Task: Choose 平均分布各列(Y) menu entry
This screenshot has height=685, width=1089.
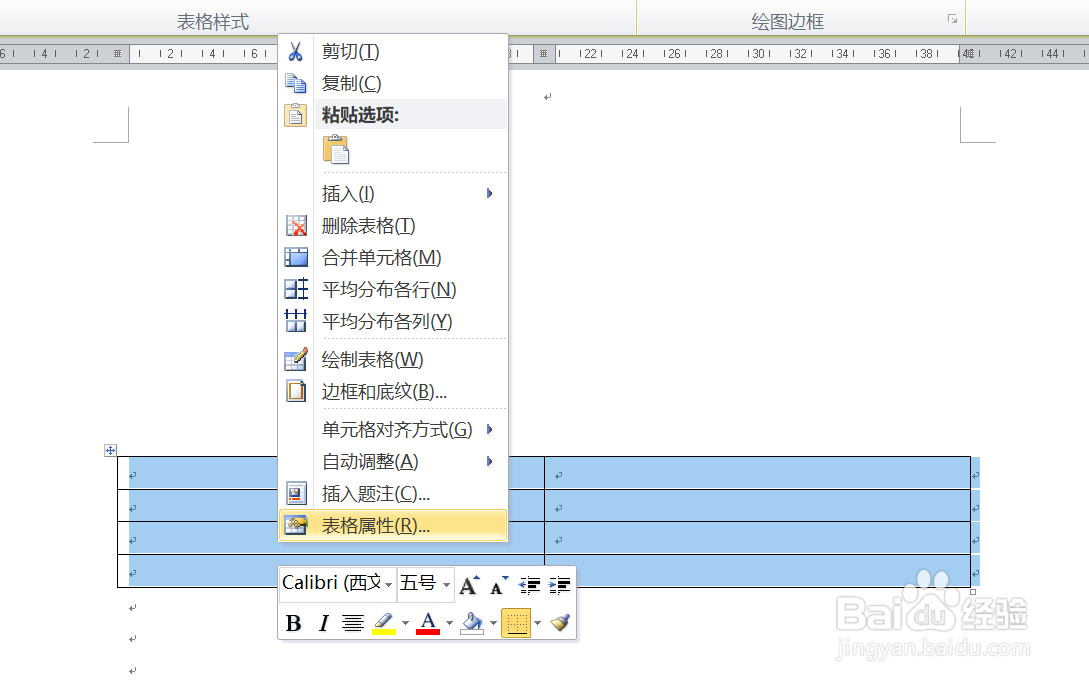Action: pyautogui.click(x=393, y=321)
